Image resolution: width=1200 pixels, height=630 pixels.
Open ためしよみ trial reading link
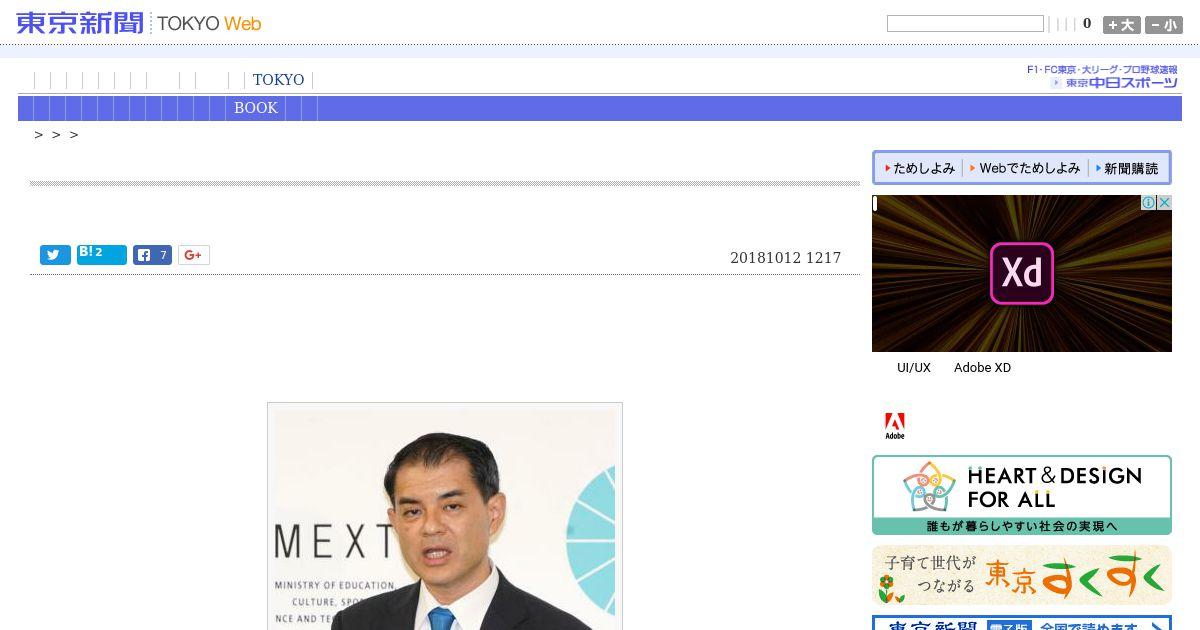coord(919,168)
